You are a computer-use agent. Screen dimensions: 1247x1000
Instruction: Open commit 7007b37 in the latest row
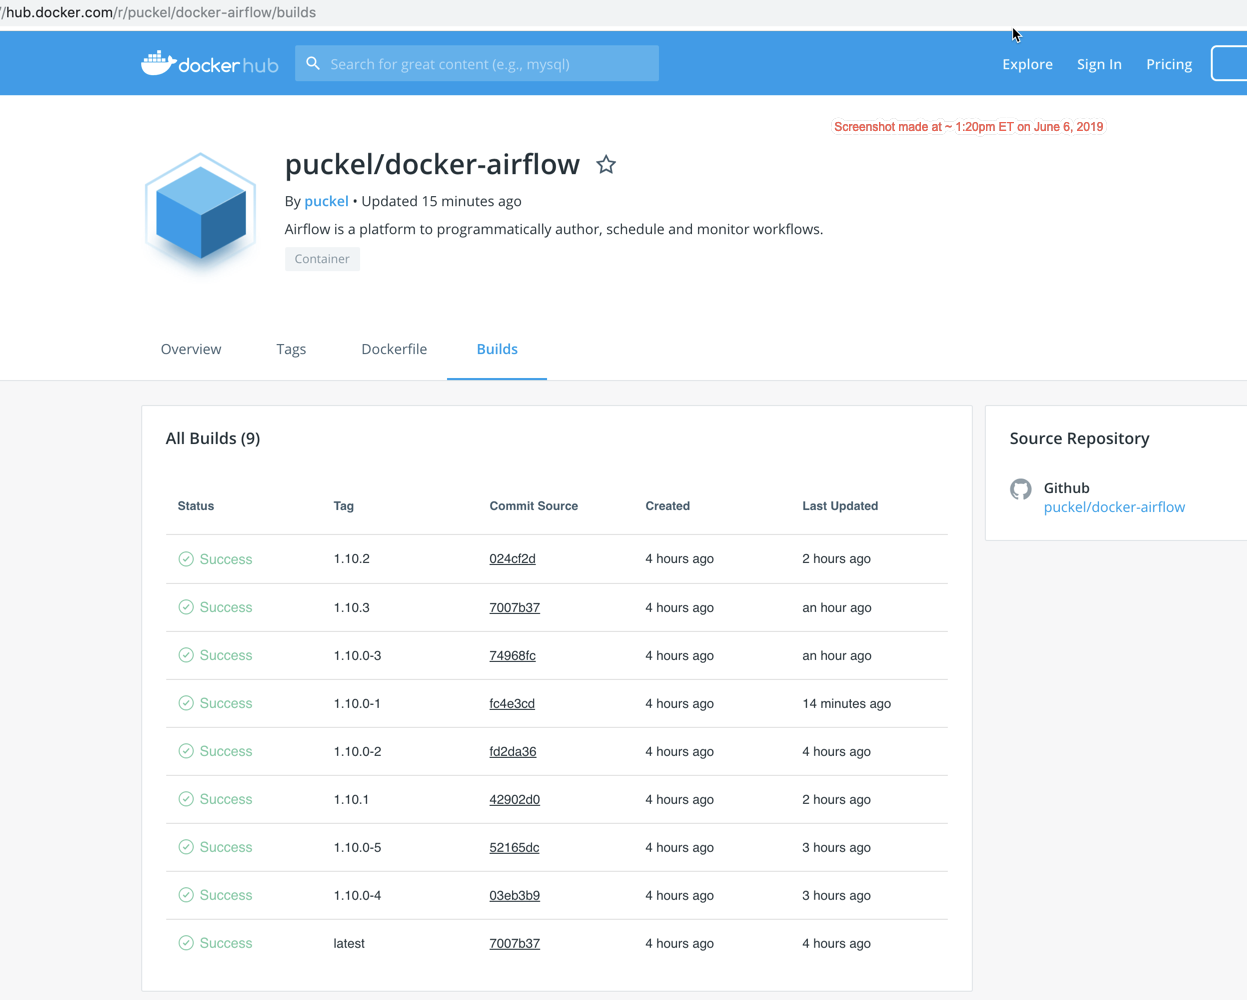coord(514,943)
